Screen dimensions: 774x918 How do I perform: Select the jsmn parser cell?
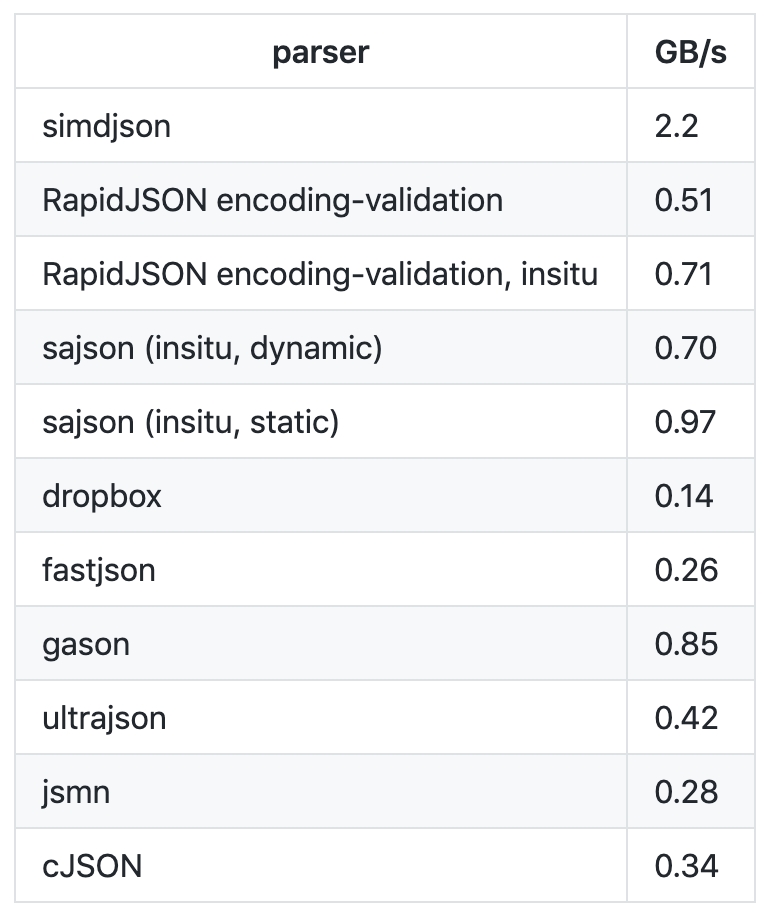[x=76, y=792]
